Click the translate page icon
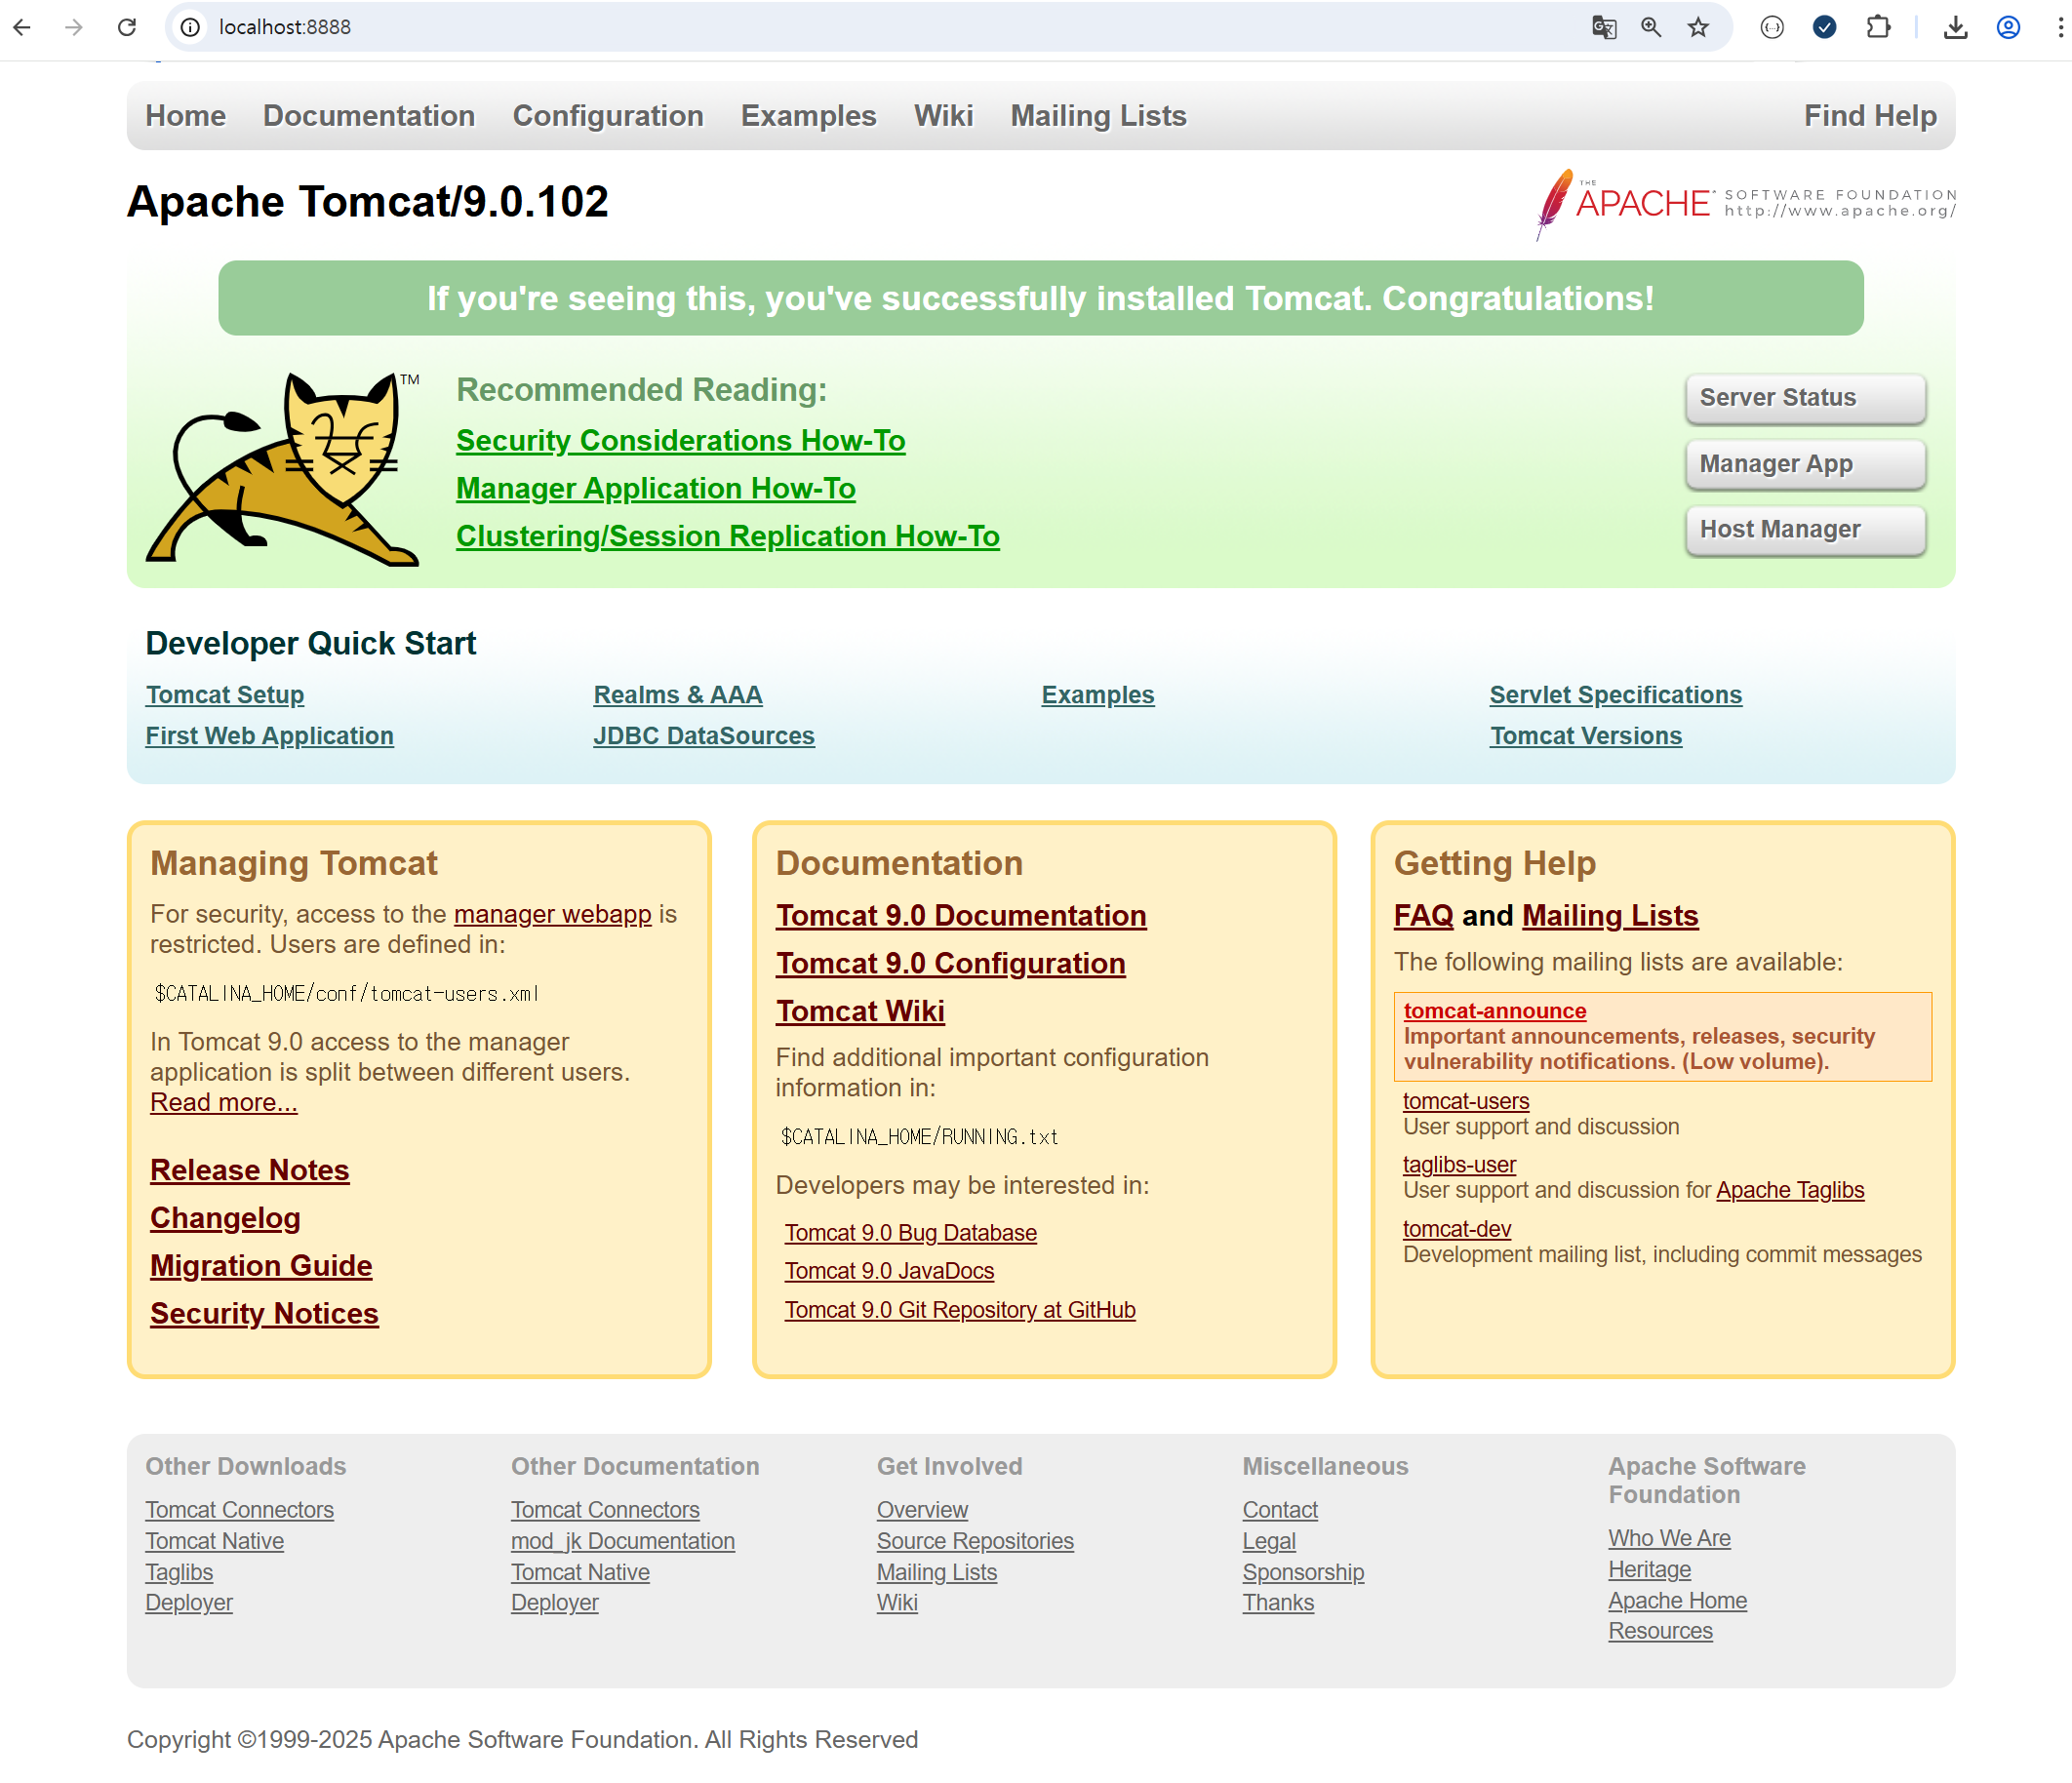 [1603, 27]
